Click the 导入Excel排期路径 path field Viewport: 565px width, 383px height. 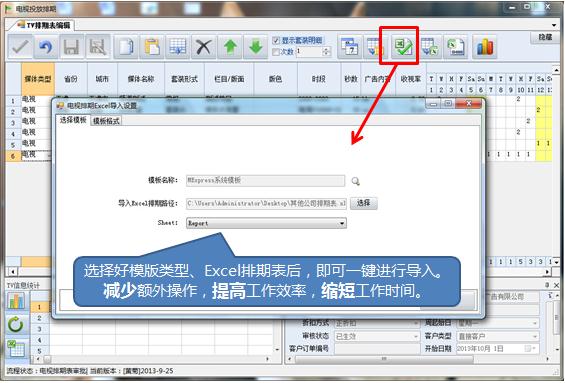tap(266, 204)
